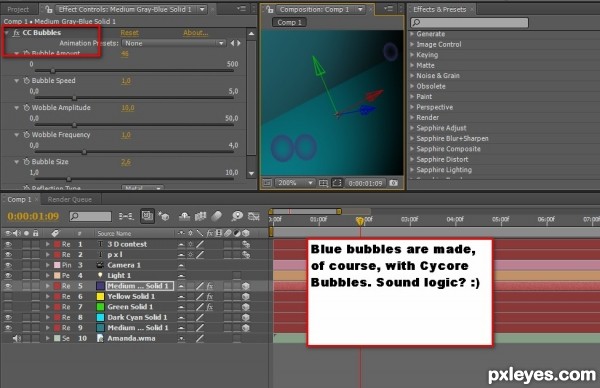The image size is (600, 388).
Task: Toggle stopwatch for Bubble Speed
Action: click(26, 81)
